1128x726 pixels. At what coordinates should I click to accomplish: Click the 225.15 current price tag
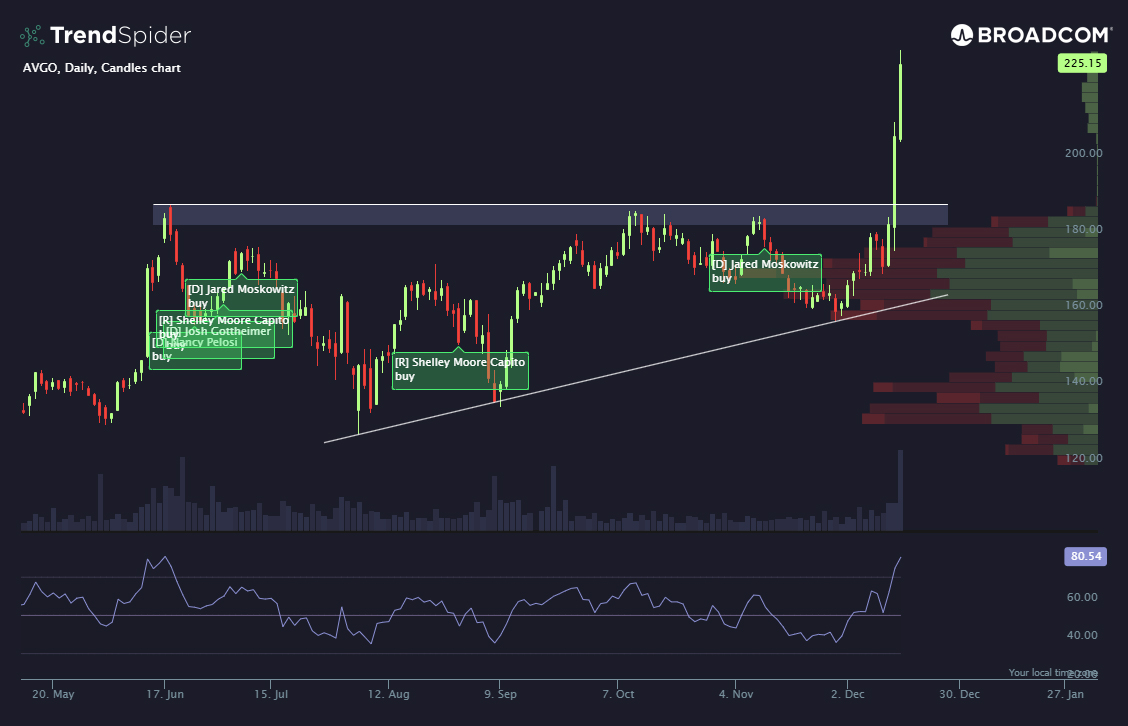pos(1082,63)
